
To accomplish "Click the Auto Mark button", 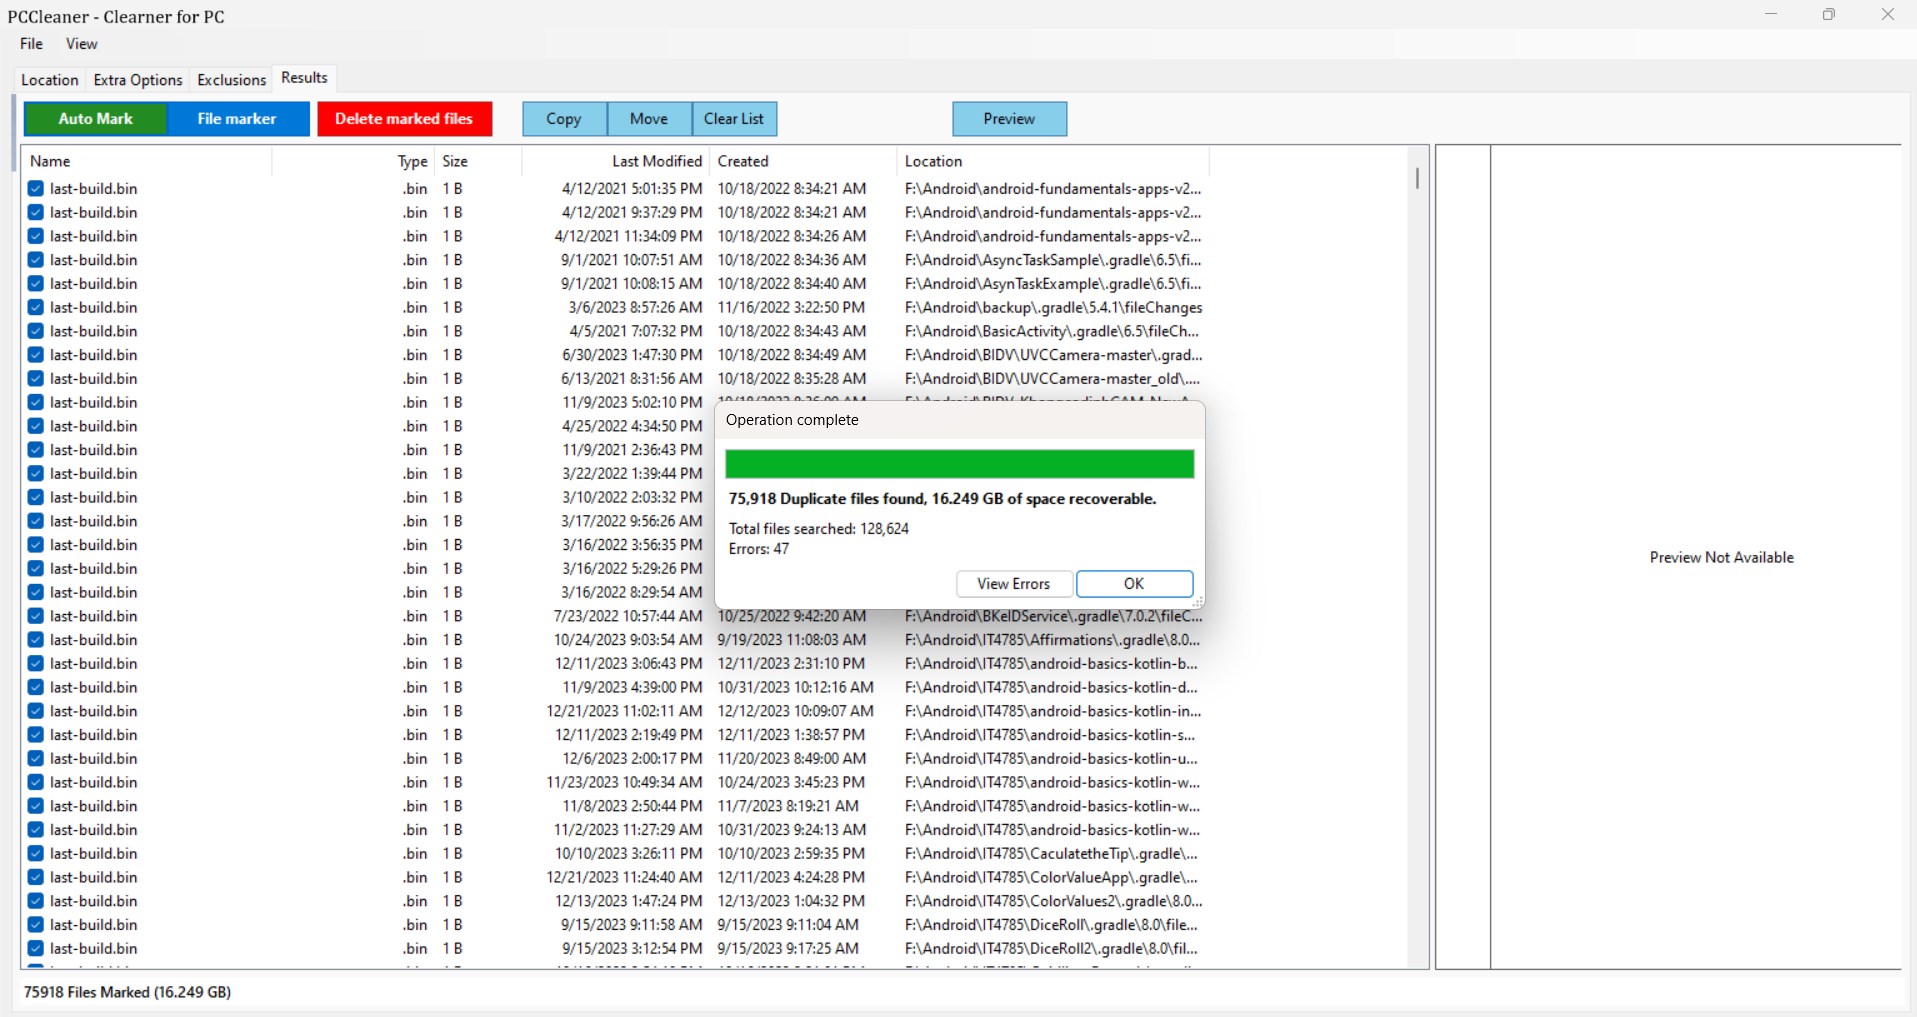I will coord(95,119).
